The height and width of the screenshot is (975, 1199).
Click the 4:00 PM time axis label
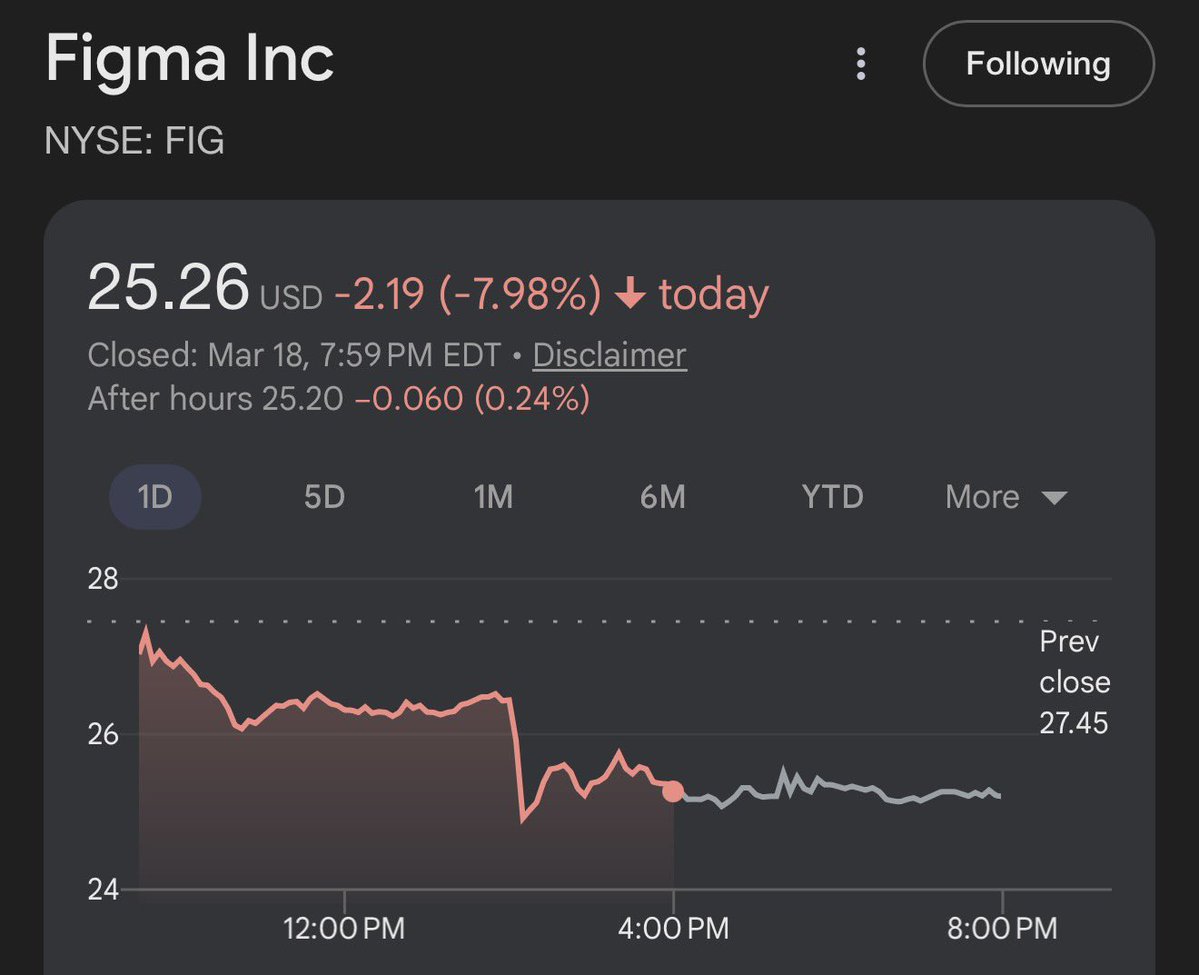(x=672, y=928)
